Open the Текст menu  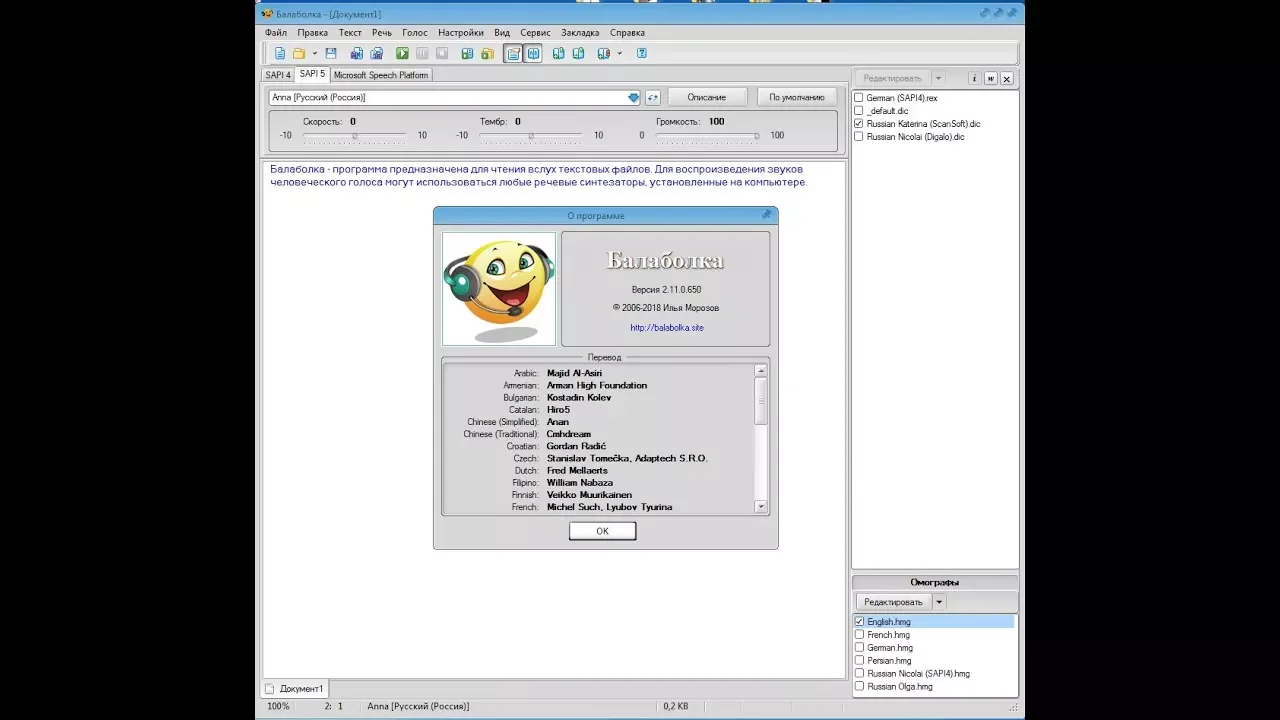click(350, 33)
